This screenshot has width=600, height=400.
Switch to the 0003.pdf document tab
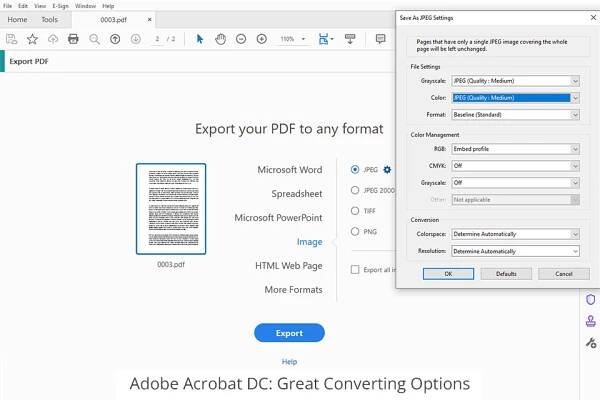point(113,20)
